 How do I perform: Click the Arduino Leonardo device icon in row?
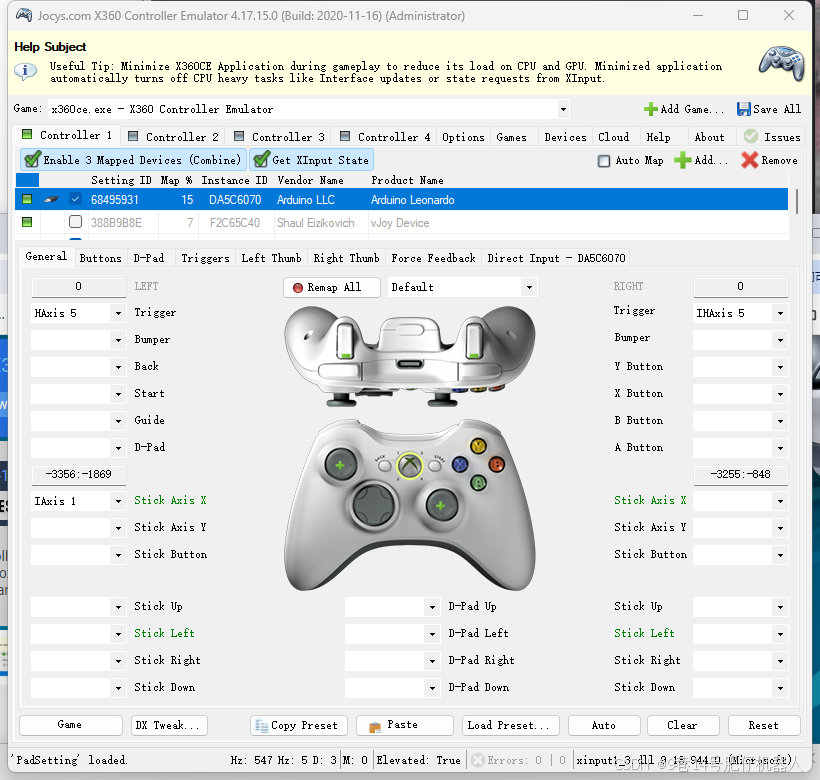[51, 199]
